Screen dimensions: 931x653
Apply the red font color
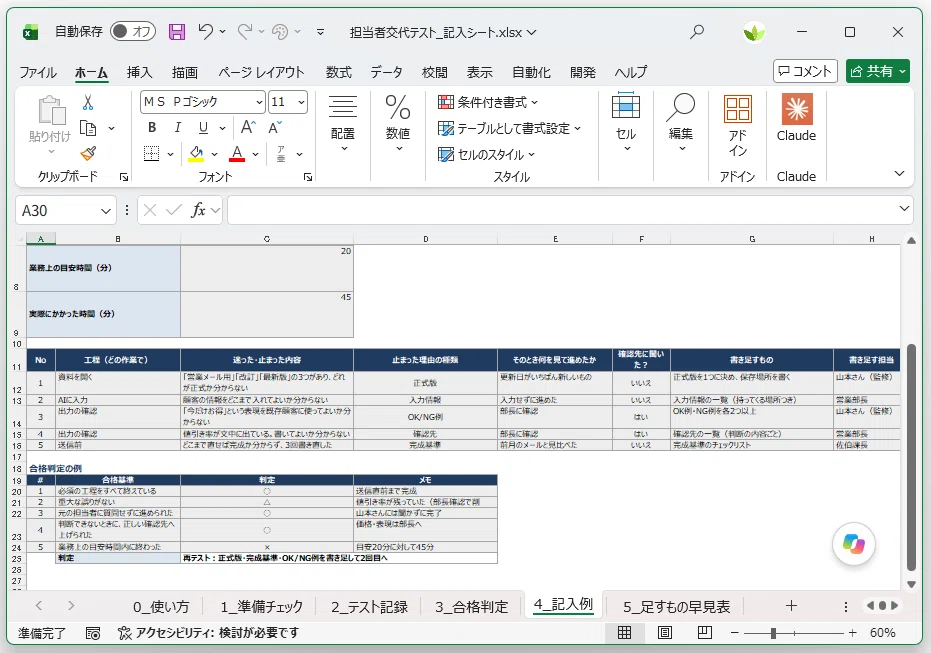237,154
